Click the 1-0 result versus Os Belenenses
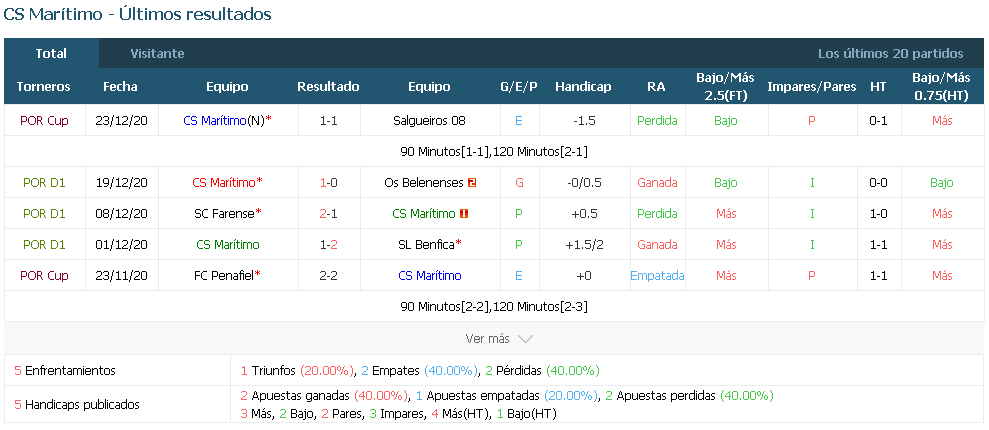 [x=329, y=183]
